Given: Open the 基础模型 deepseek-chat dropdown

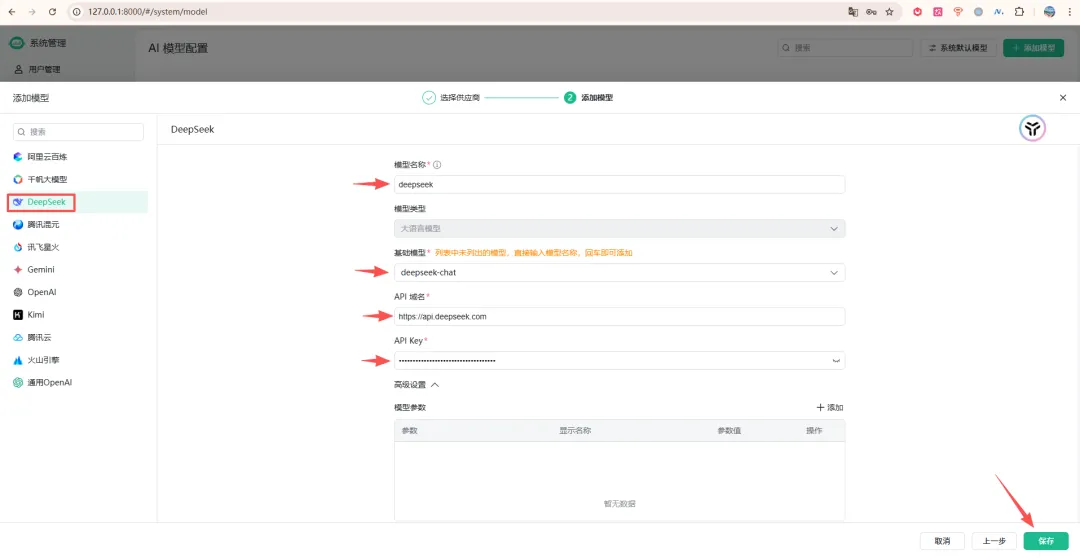Looking at the screenshot, I should pos(619,273).
